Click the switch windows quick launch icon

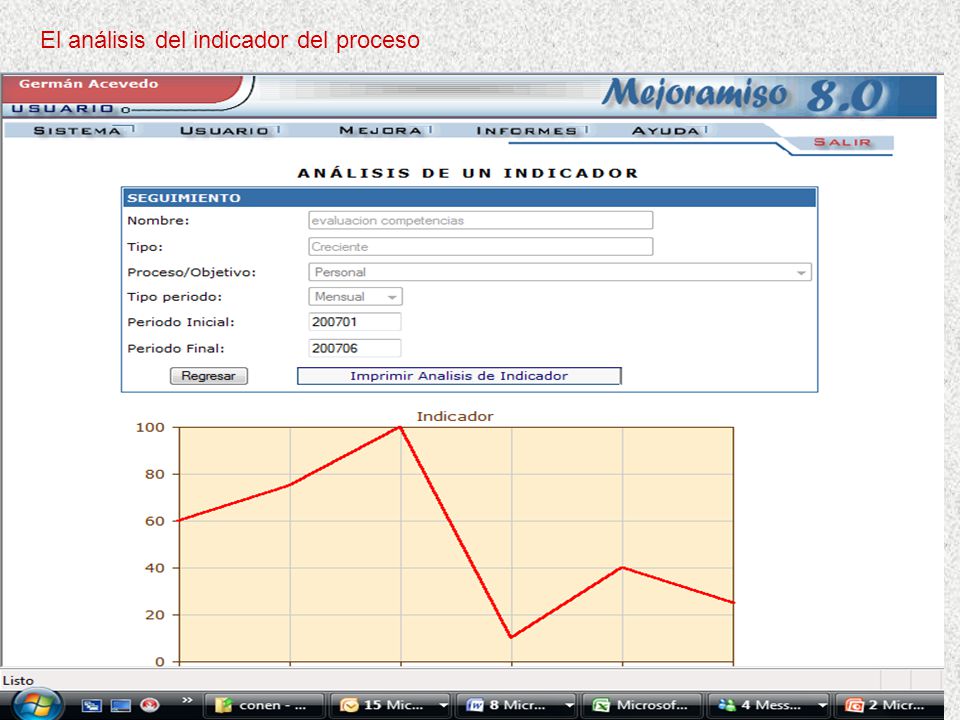[x=92, y=705]
